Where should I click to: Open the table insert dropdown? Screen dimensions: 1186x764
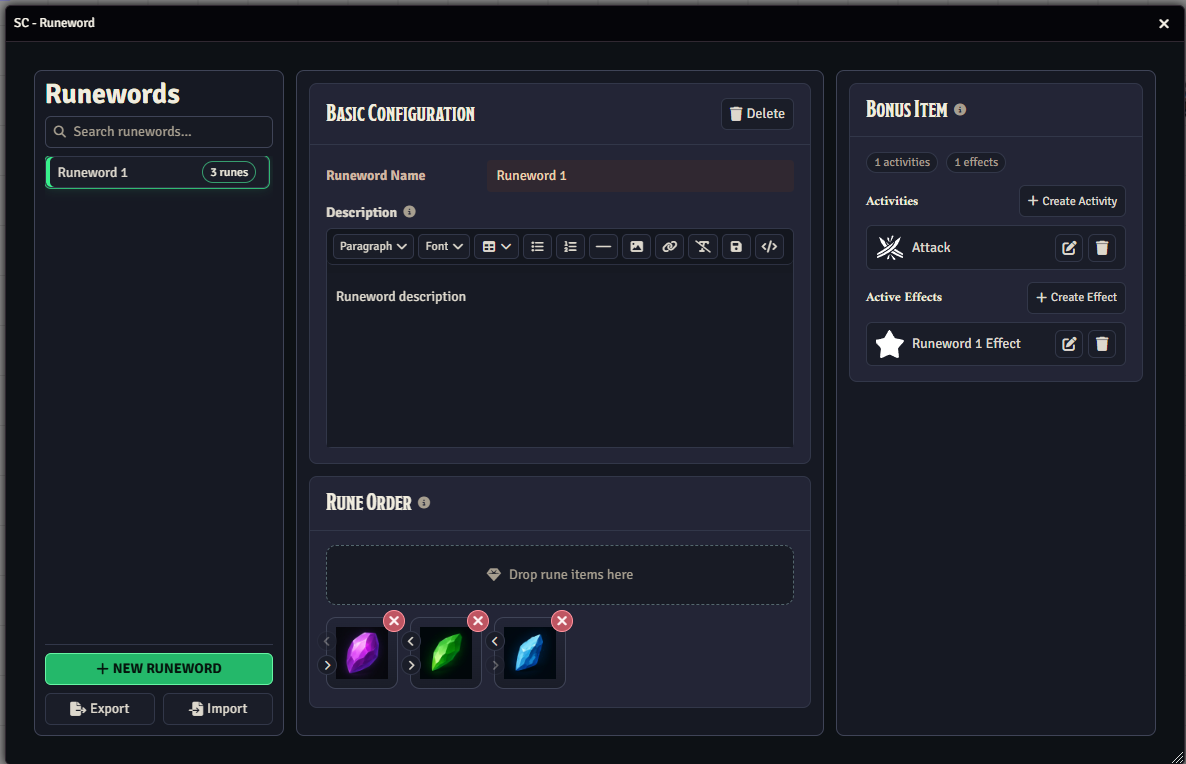(x=496, y=247)
